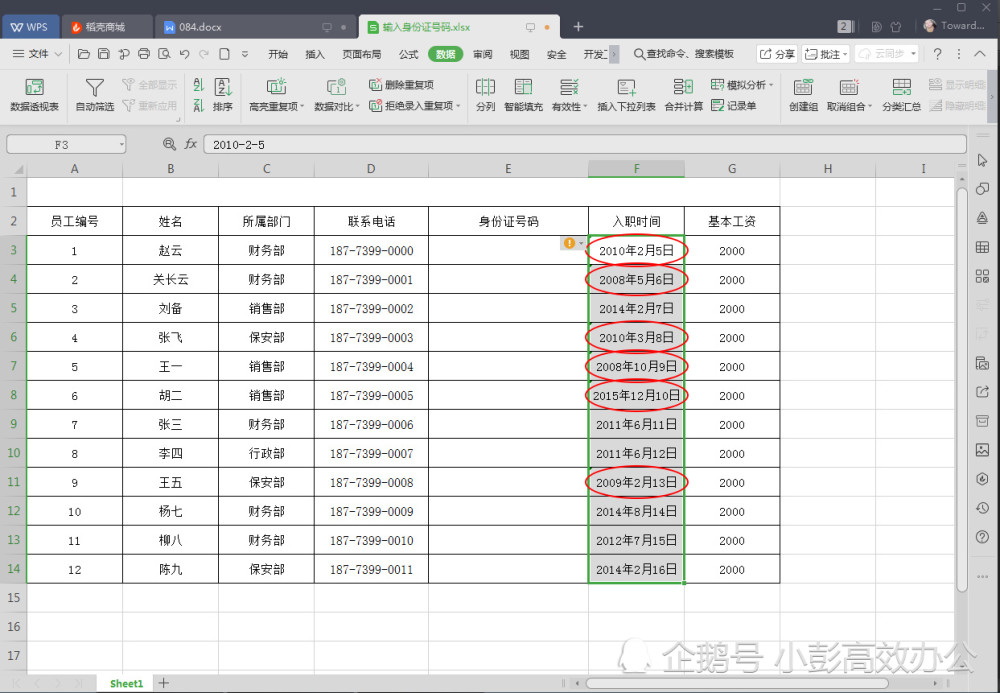
Task: Click the cell with 187-7399-0005
Action: coord(371,395)
